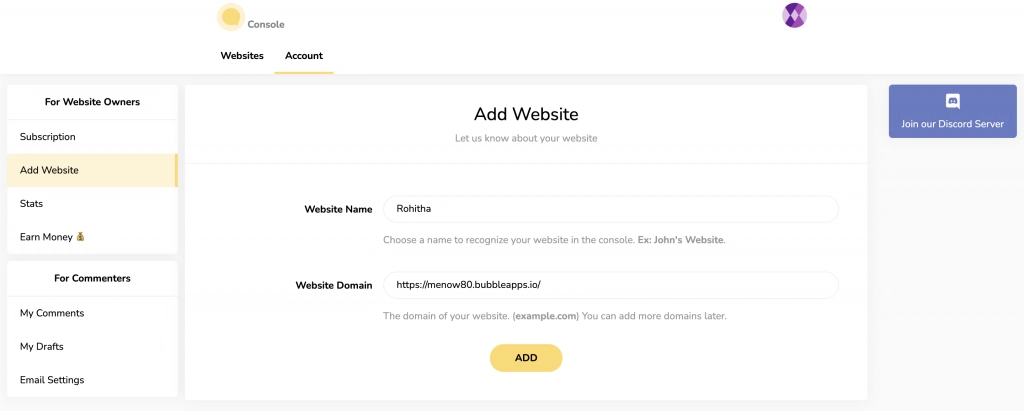Focus the Website Name input field

coord(611,209)
